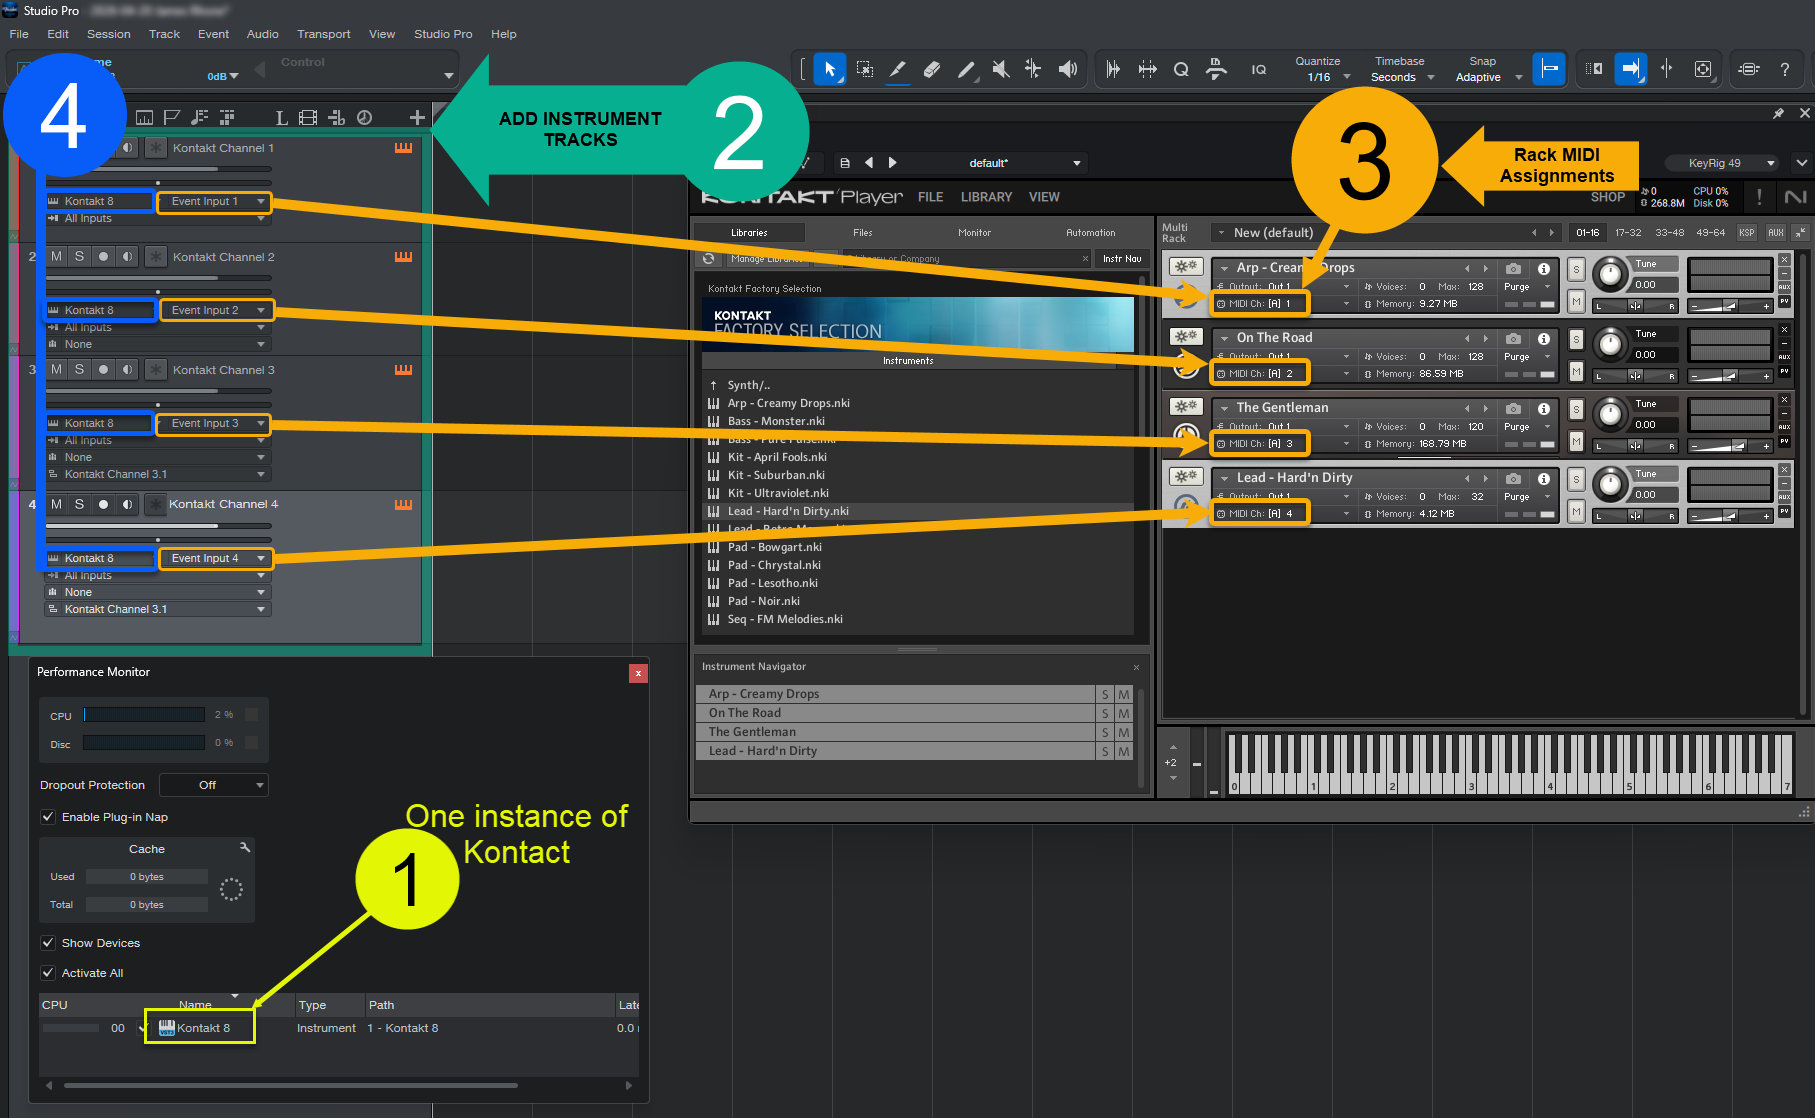This screenshot has height=1118, width=1815.
Task: Open Kontakt LIBRARY menu
Action: tap(987, 197)
